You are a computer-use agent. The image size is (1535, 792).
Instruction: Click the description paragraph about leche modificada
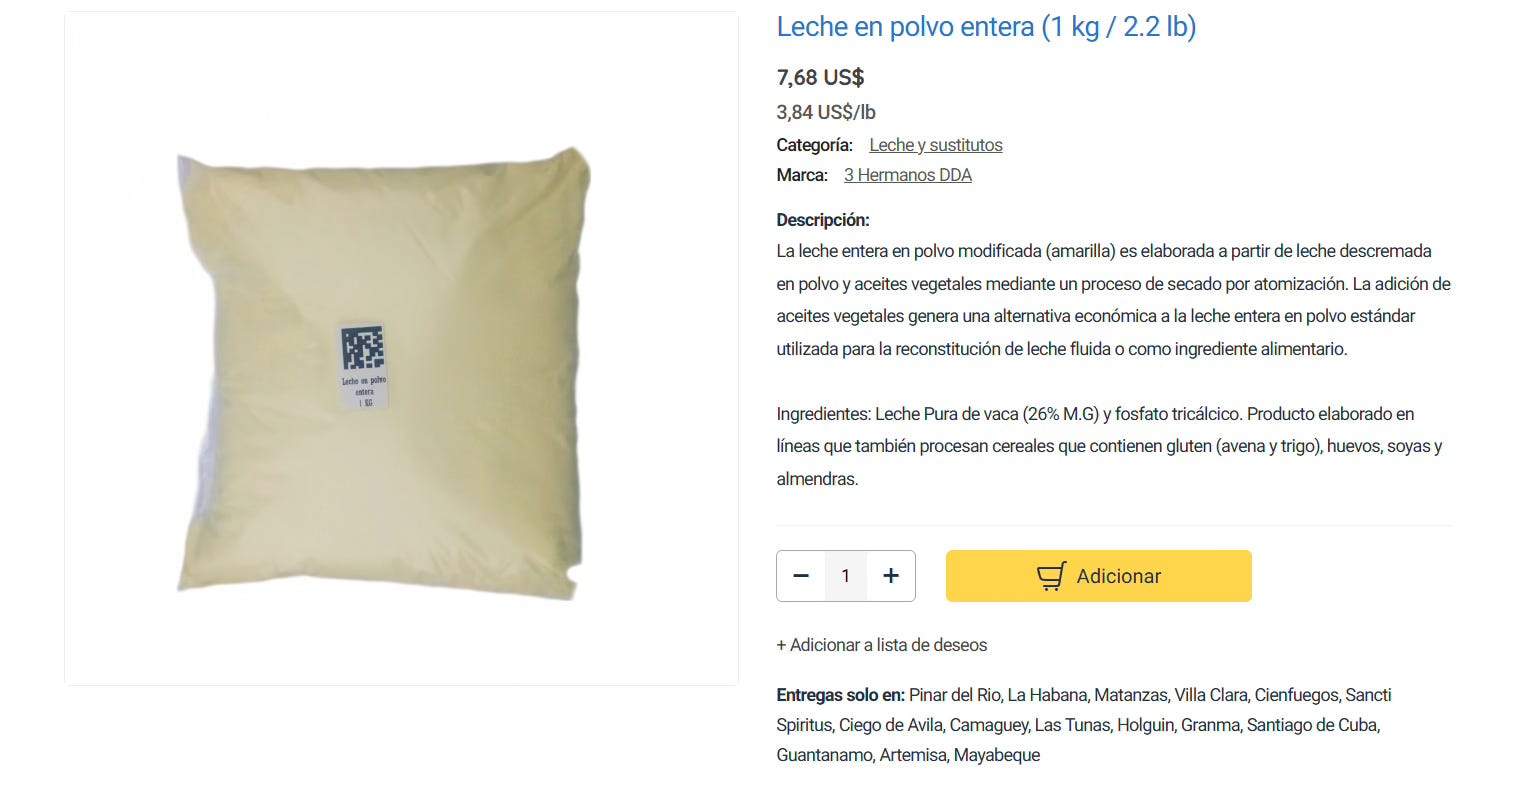click(1113, 300)
